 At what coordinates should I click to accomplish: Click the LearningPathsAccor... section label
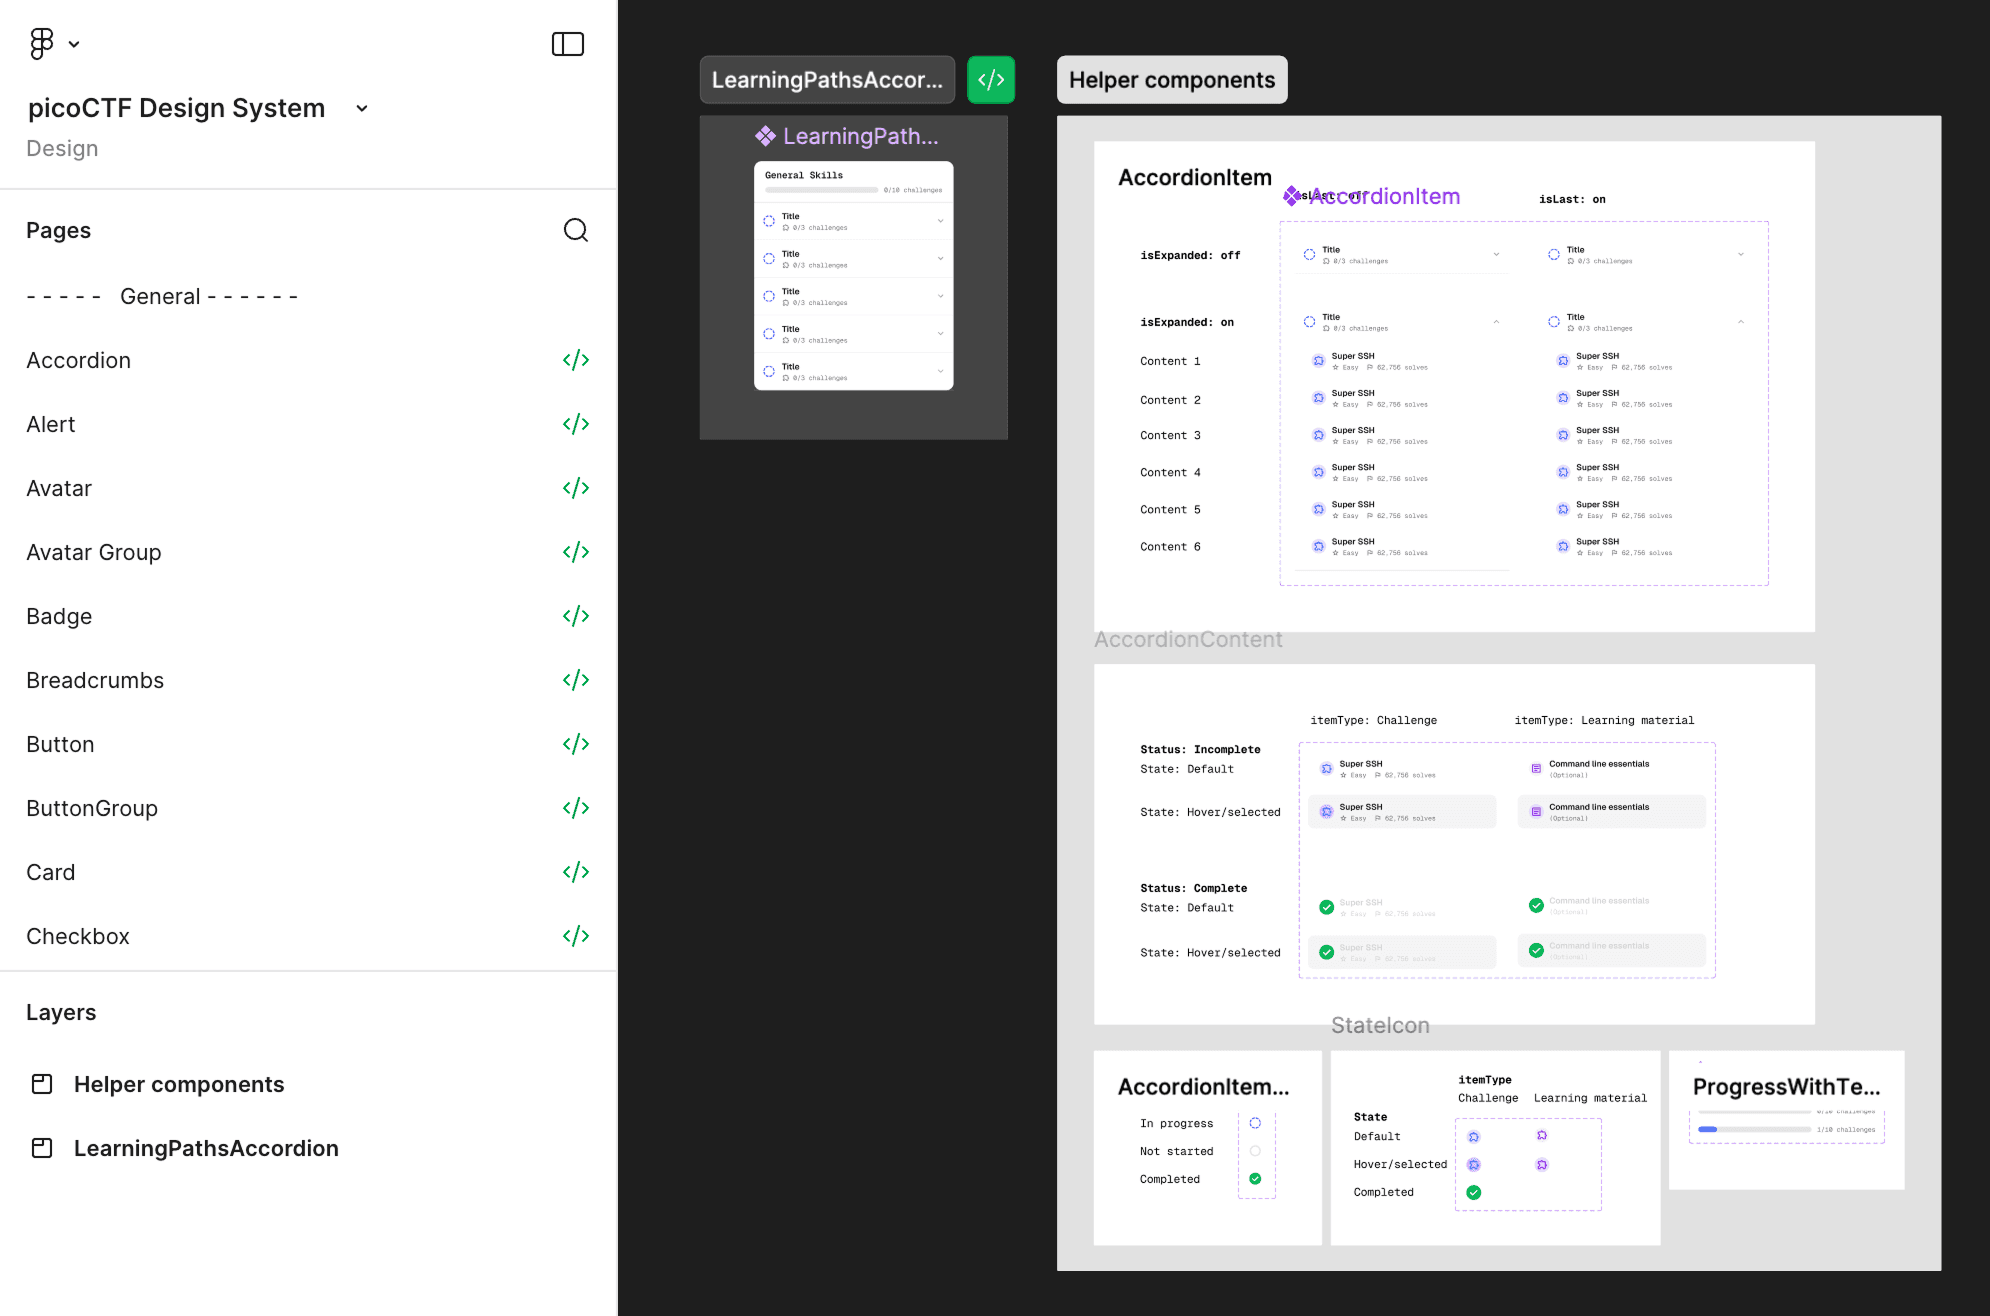click(826, 80)
